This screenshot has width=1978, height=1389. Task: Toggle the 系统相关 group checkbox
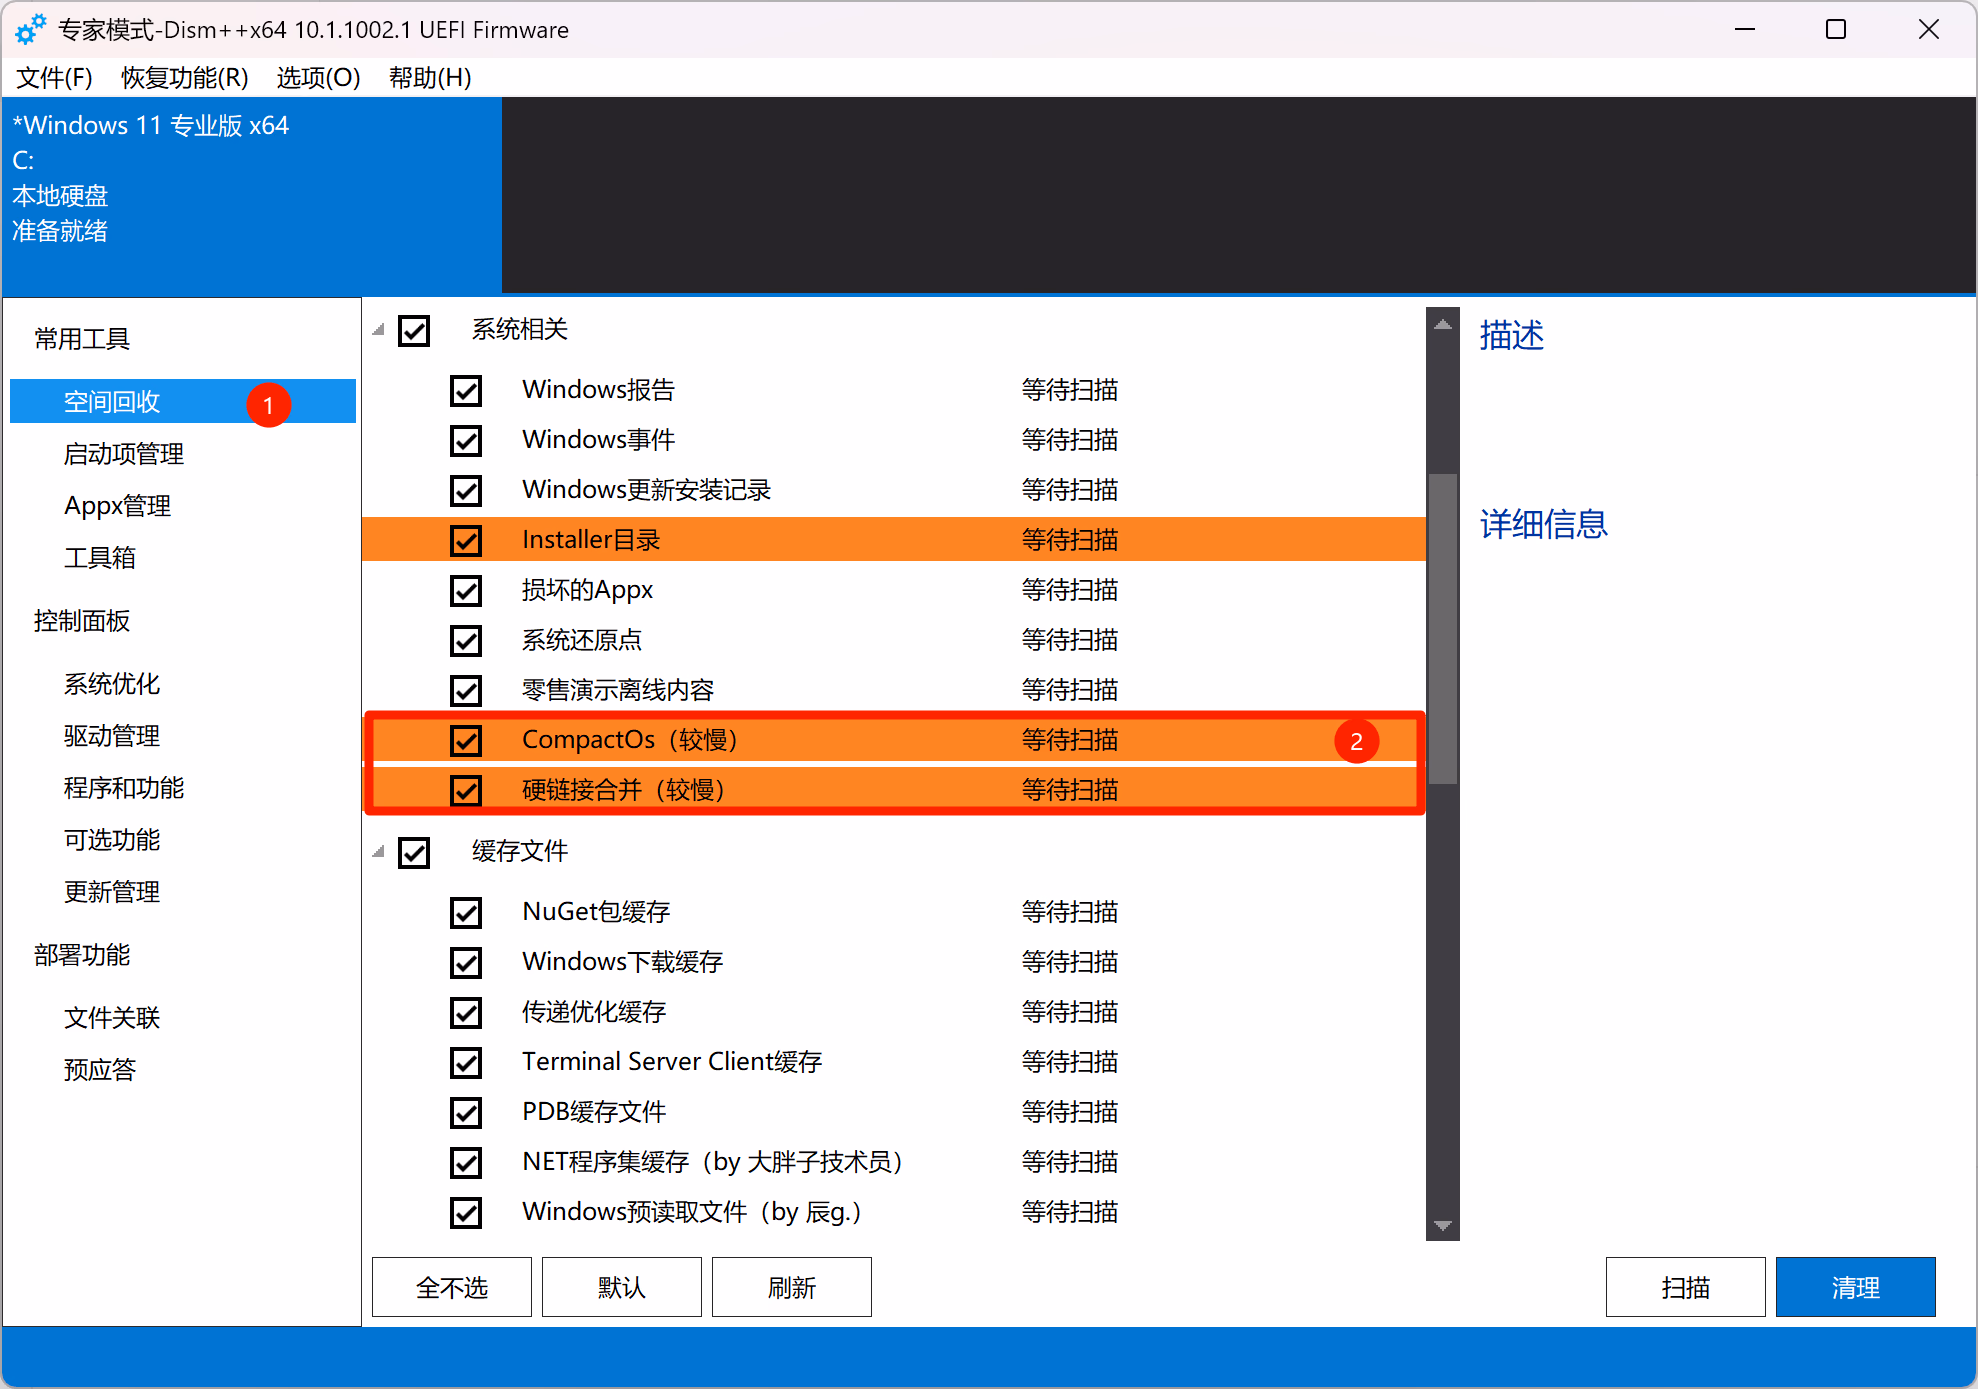(414, 331)
